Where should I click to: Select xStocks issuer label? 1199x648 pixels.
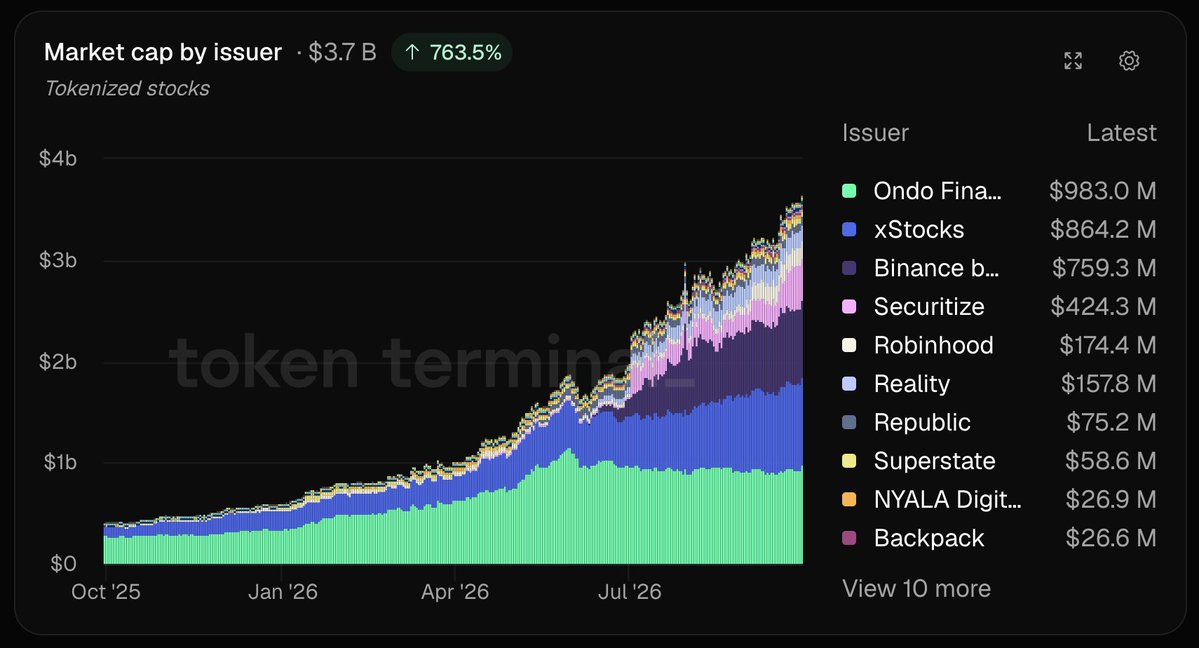[919, 230]
